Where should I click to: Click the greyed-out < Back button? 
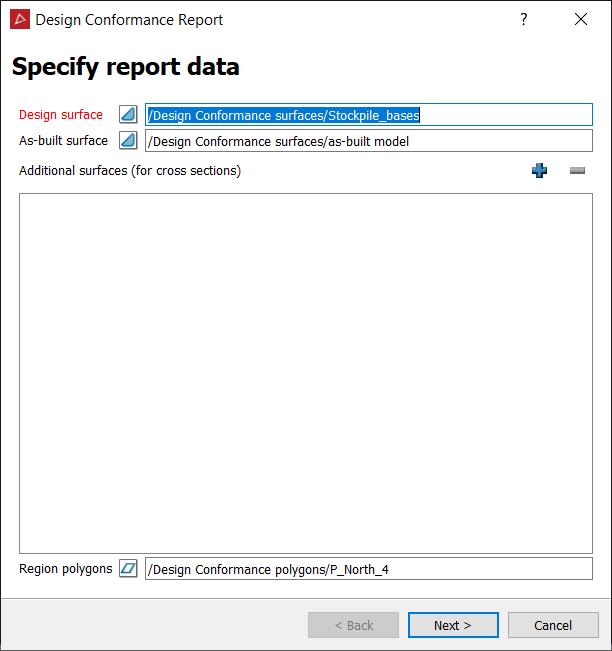pyautogui.click(x=353, y=625)
